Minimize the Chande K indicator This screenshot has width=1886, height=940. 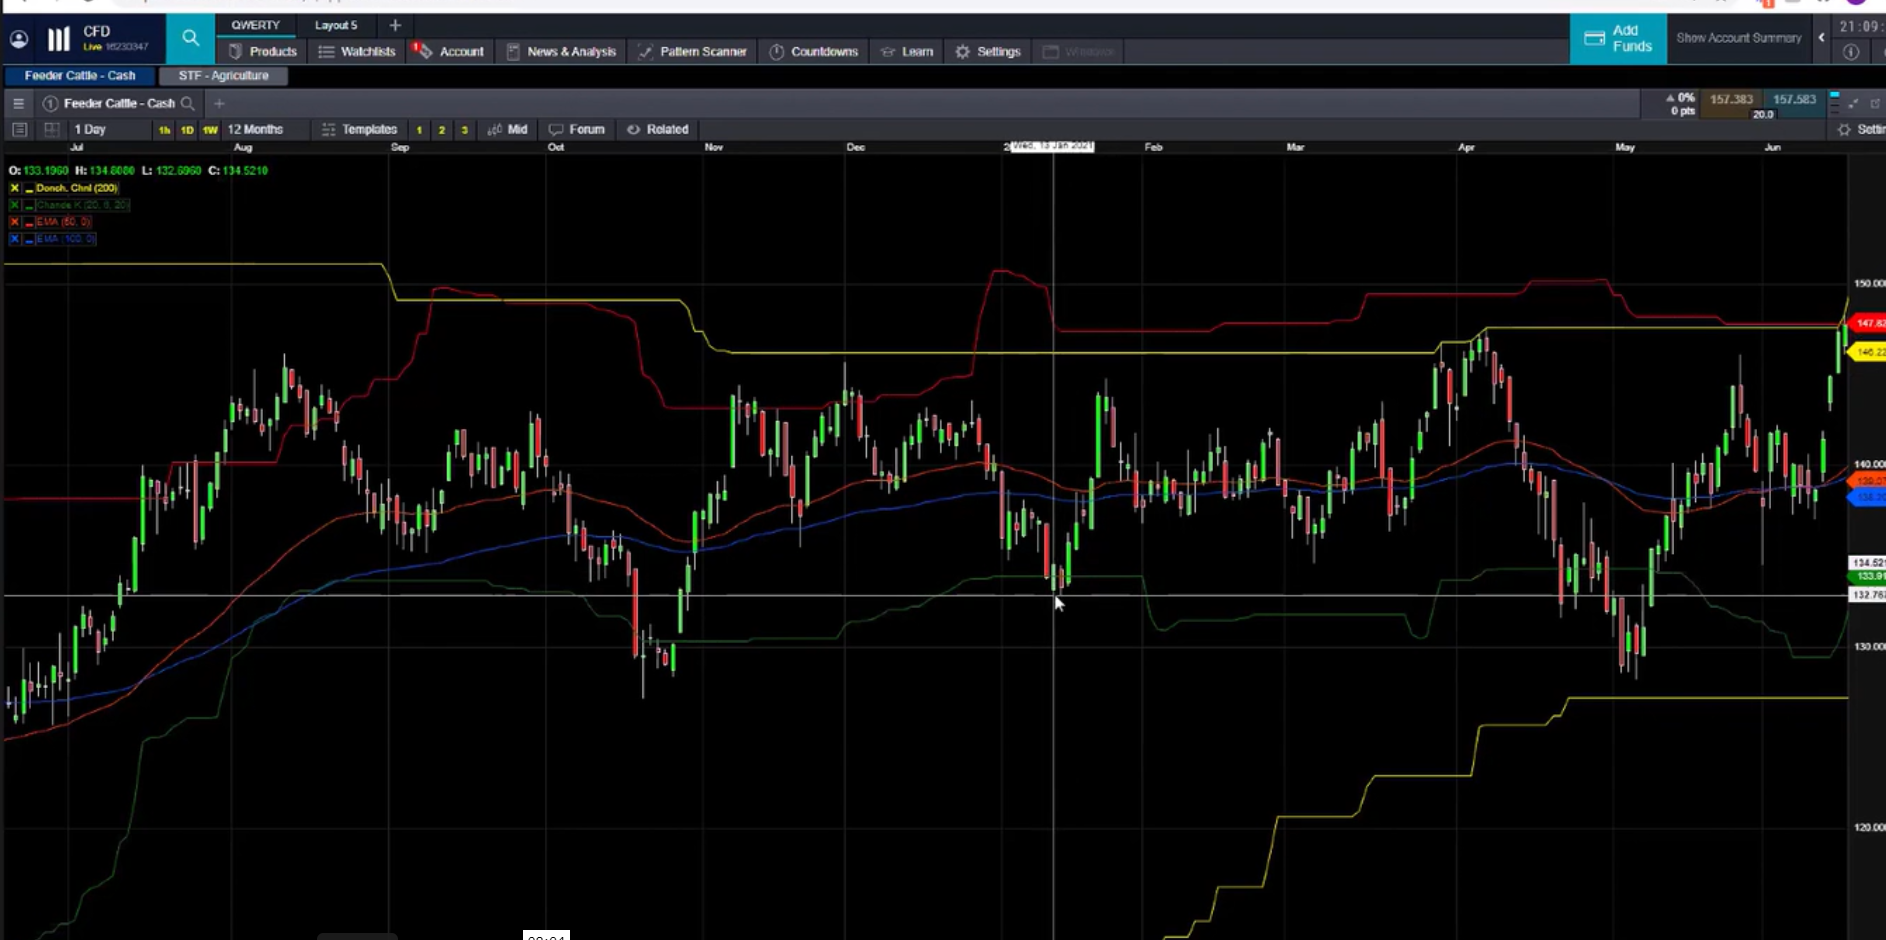click(29, 205)
